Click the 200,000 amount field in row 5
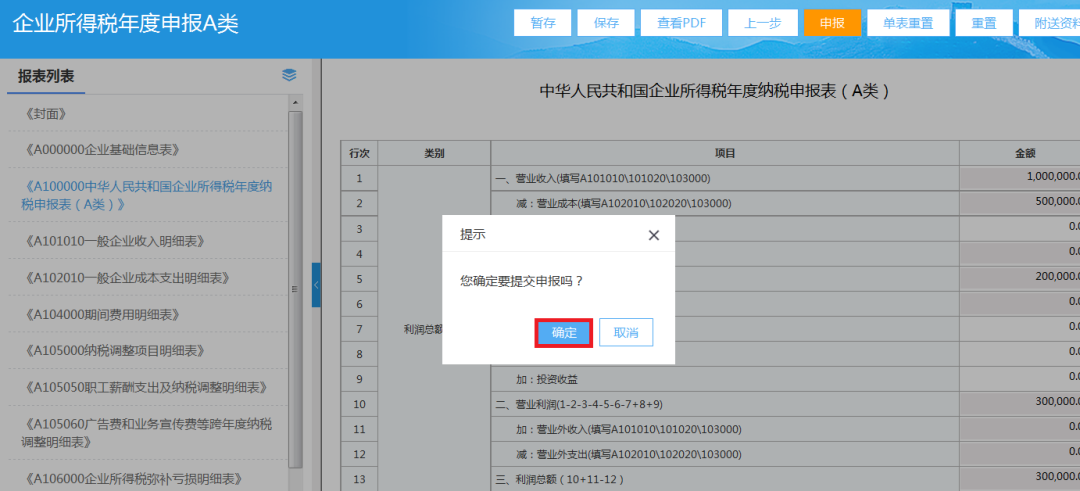The height and width of the screenshot is (491, 1080). click(1021, 278)
